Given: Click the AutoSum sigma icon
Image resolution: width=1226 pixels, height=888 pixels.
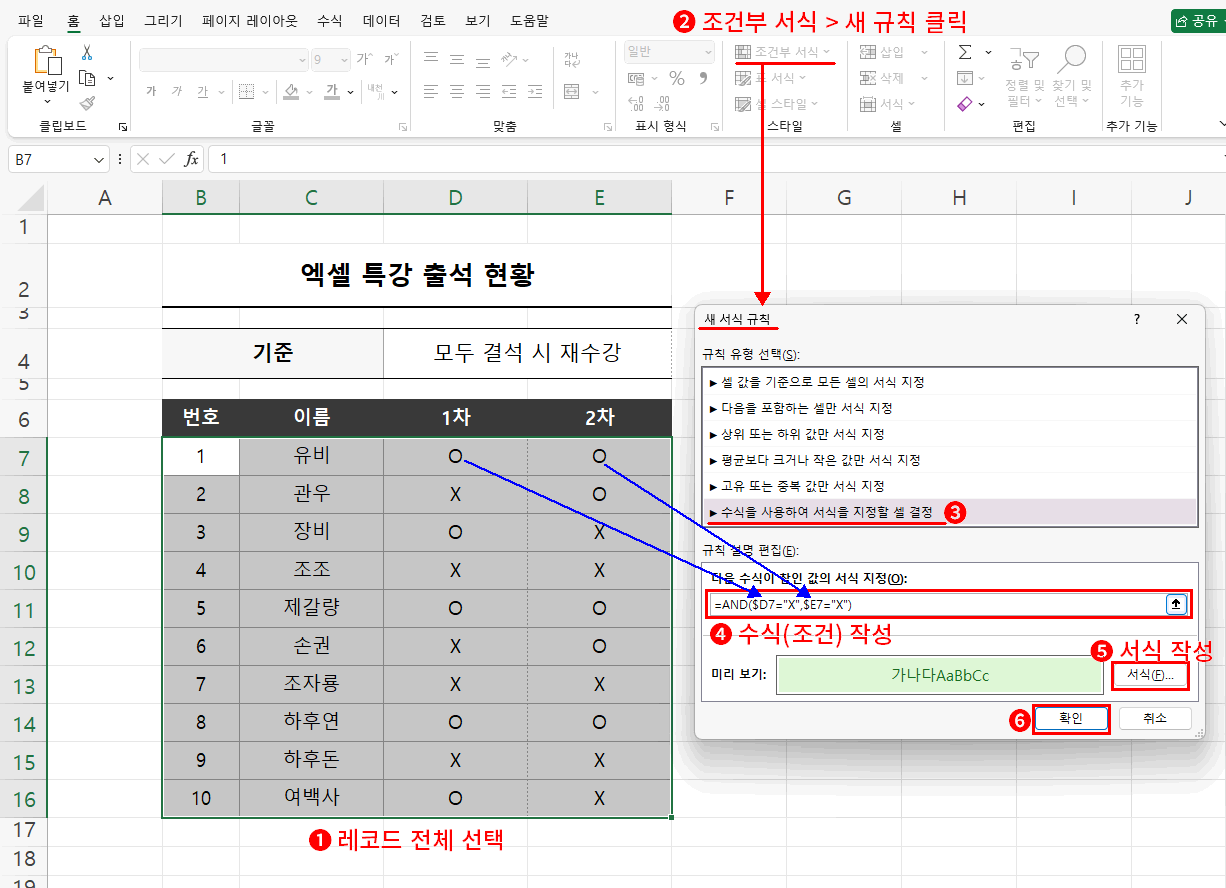Looking at the screenshot, I should tap(965, 52).
